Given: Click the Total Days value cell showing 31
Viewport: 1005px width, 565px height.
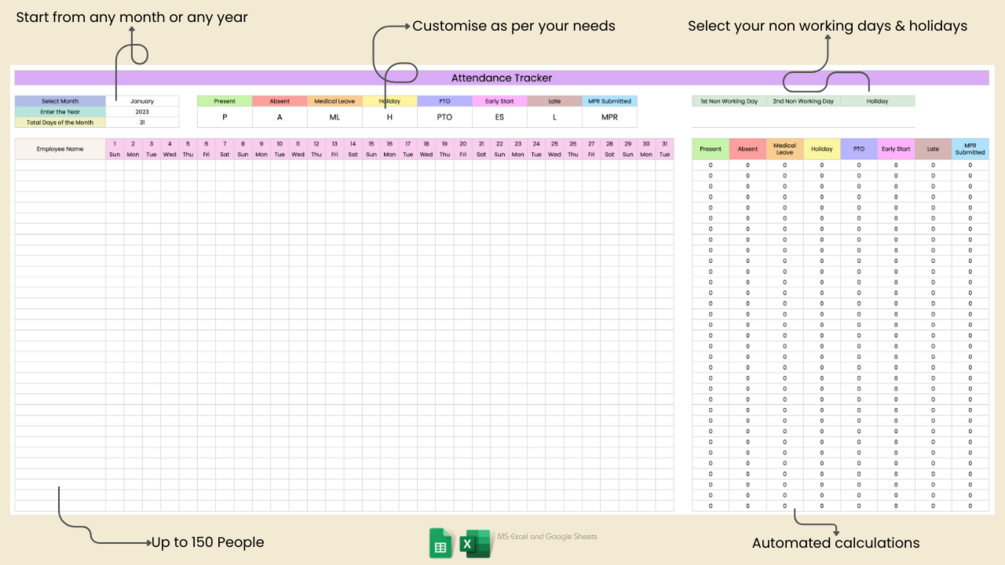Looking at the screenshot, I should [x=142, y=122].
